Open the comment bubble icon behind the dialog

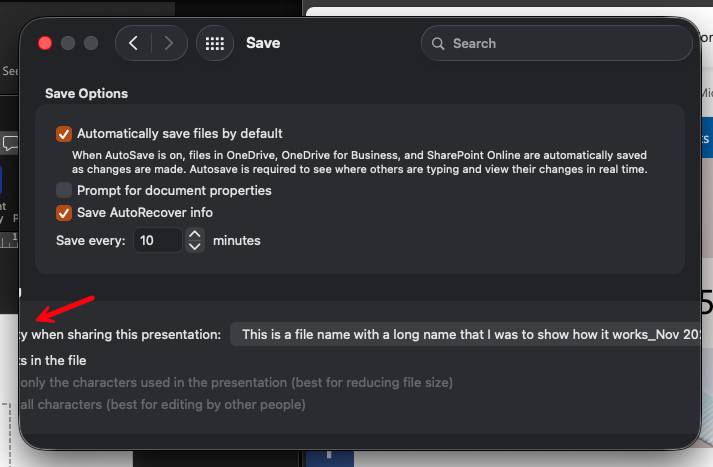coord(10,143)
